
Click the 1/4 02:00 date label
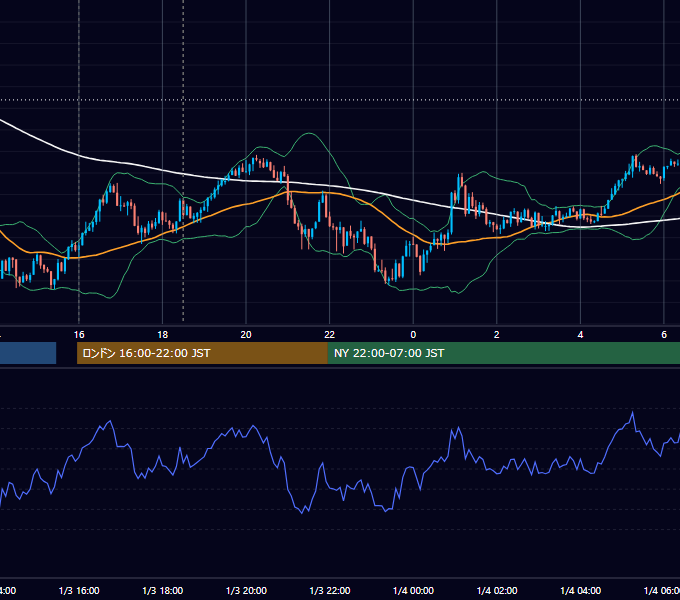[497, 590]
